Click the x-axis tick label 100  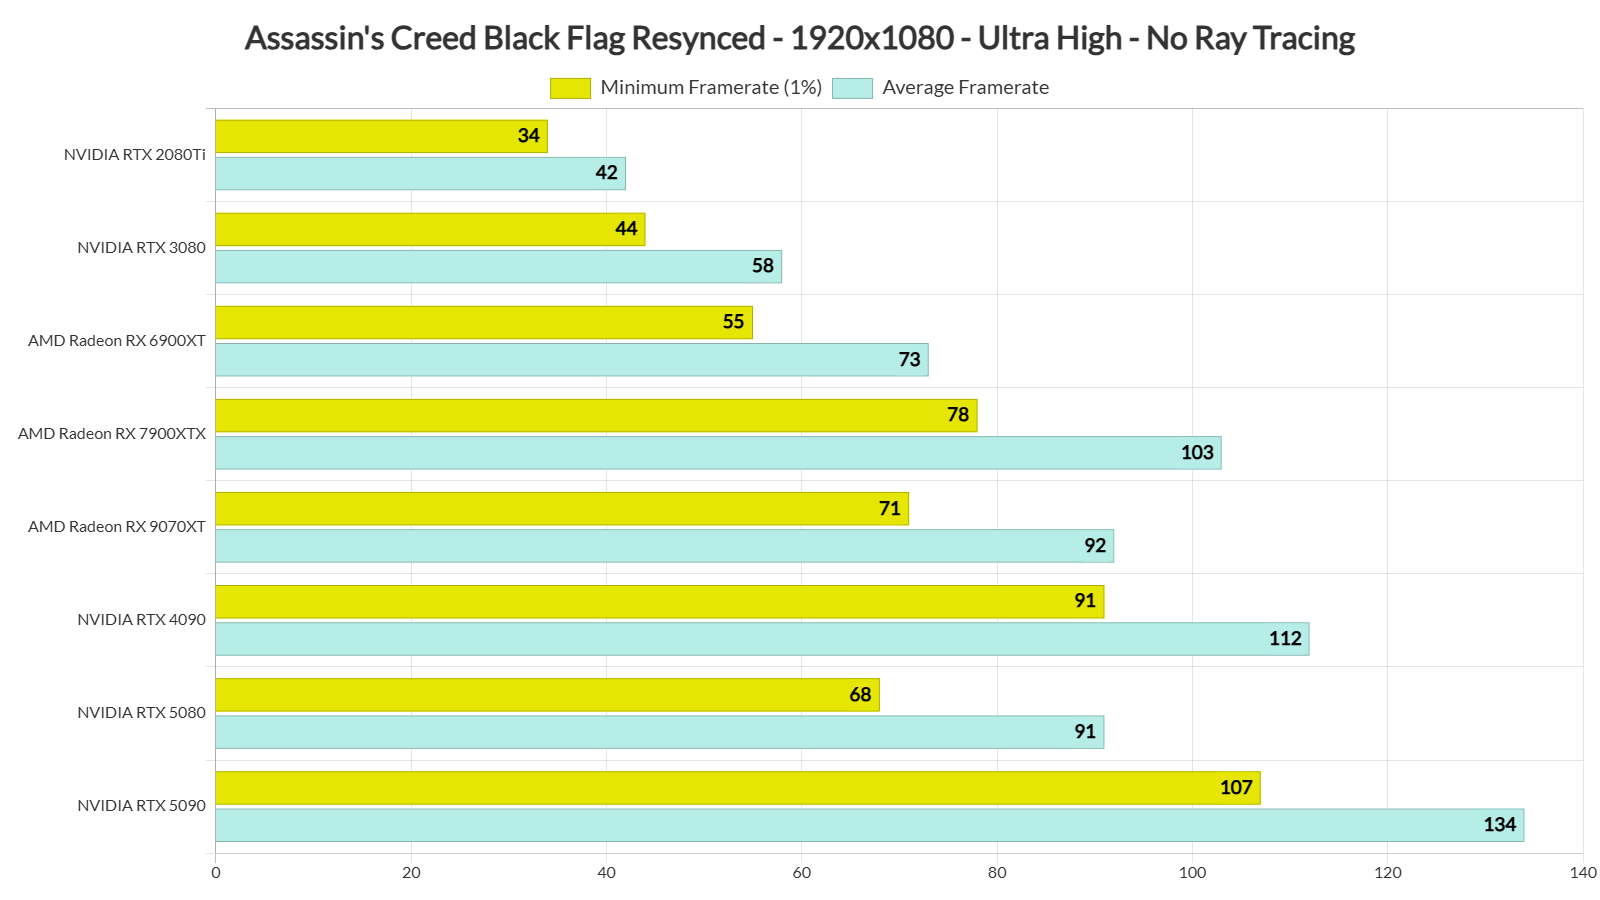pyautogui.click(x=1193, y=872)
